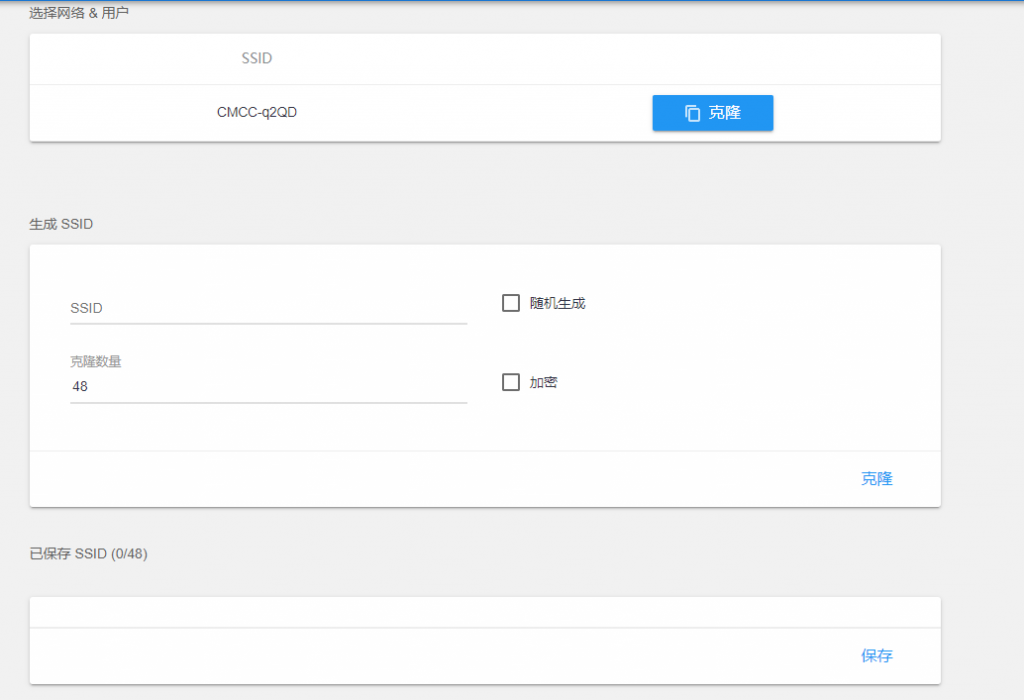
Task: Click the 克隆数量 field label
Action: (96, 361)
